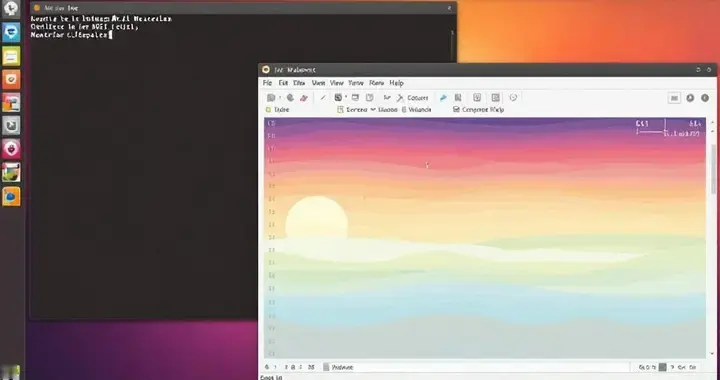Expand the arrow beside the dark square icon
Screen dimensions: 720x380
pyautogui.click(x=346, y=96)
